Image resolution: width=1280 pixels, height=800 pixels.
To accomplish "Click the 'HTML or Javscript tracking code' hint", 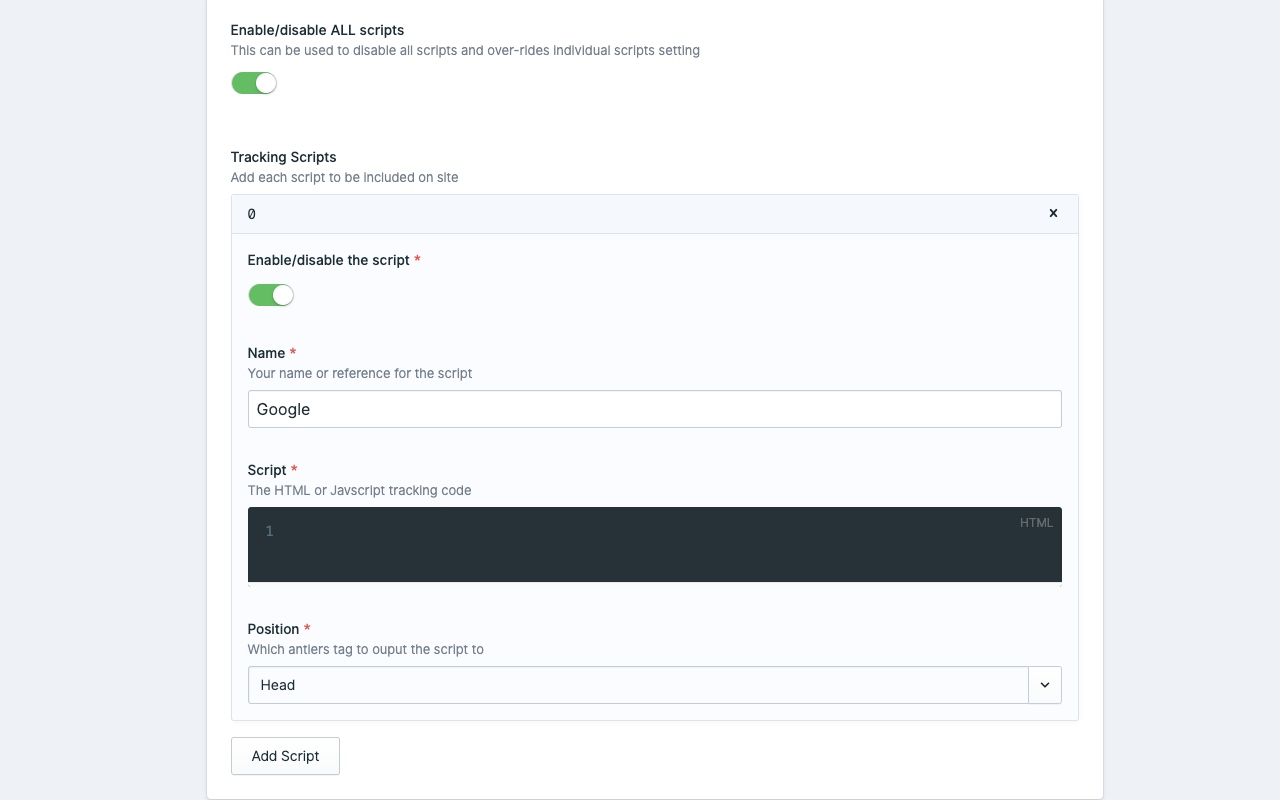I will coord(359,490).
